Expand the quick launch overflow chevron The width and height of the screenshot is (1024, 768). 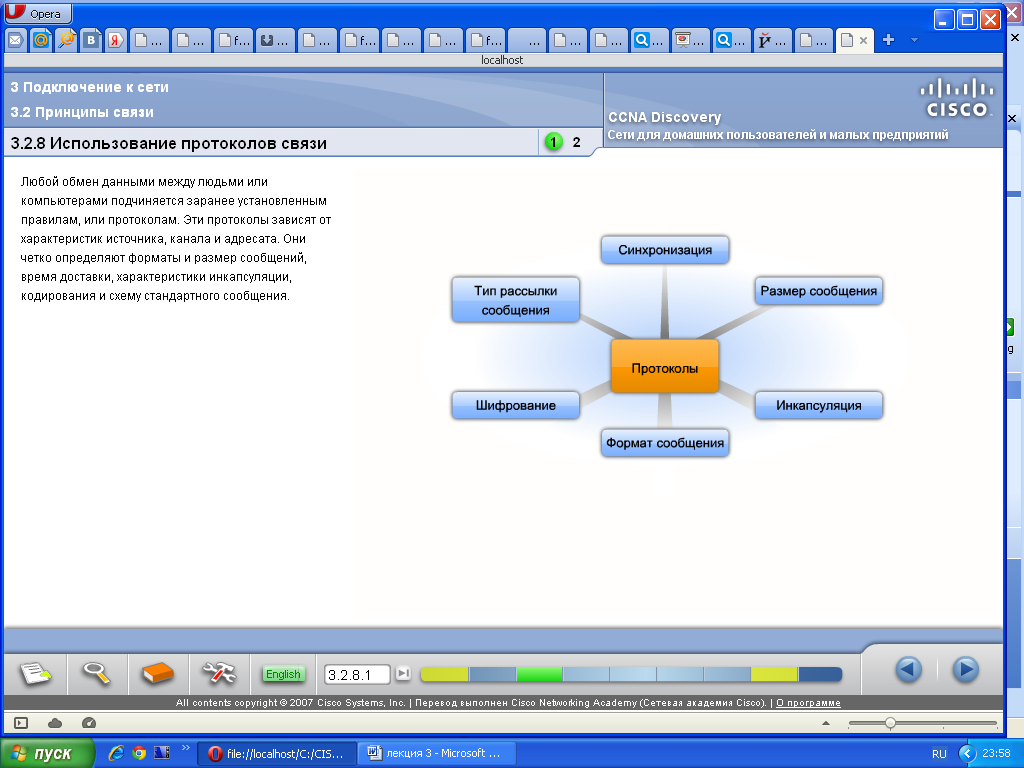[x=185, y=748]
